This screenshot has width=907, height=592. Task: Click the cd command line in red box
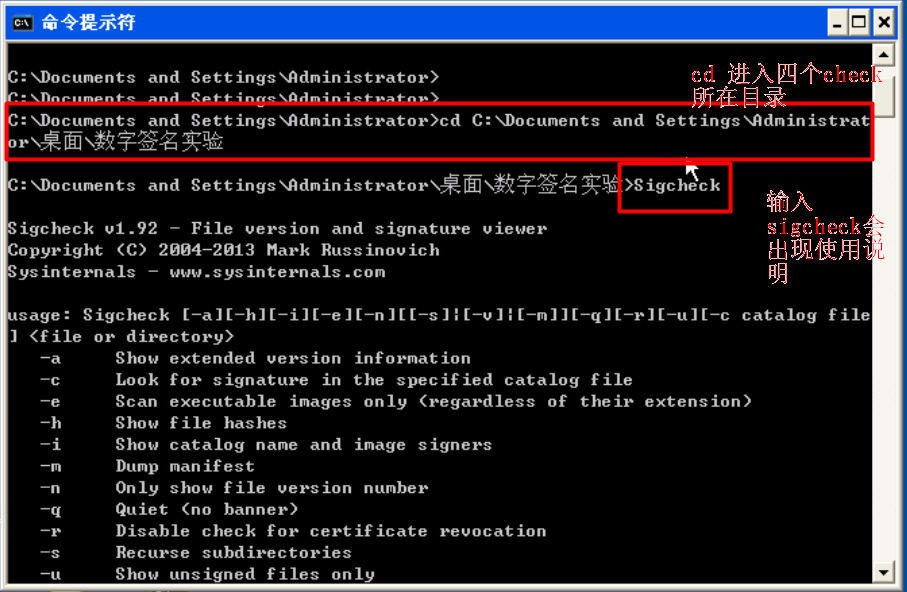coord(439,131)
